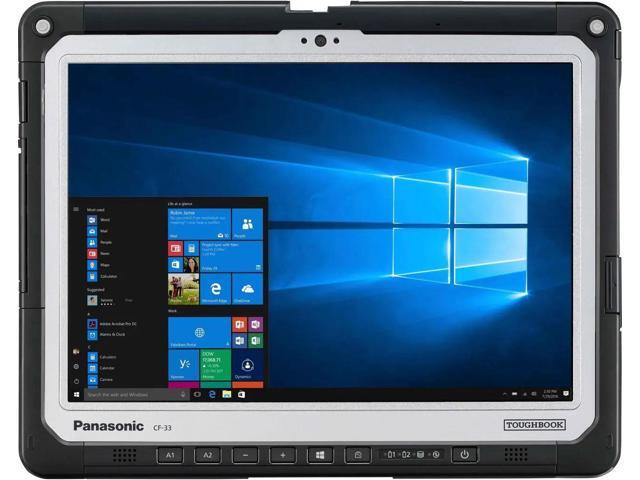This screenshot has height=480, width=640.
Task: Tap the rotation lock hardware button
Action: (358, 455)
